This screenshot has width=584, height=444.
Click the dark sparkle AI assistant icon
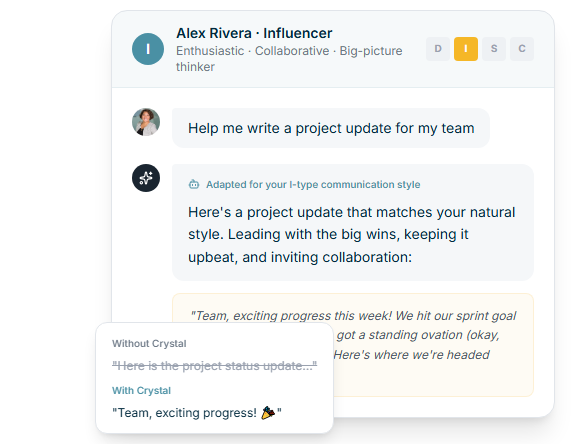(146, 178)
